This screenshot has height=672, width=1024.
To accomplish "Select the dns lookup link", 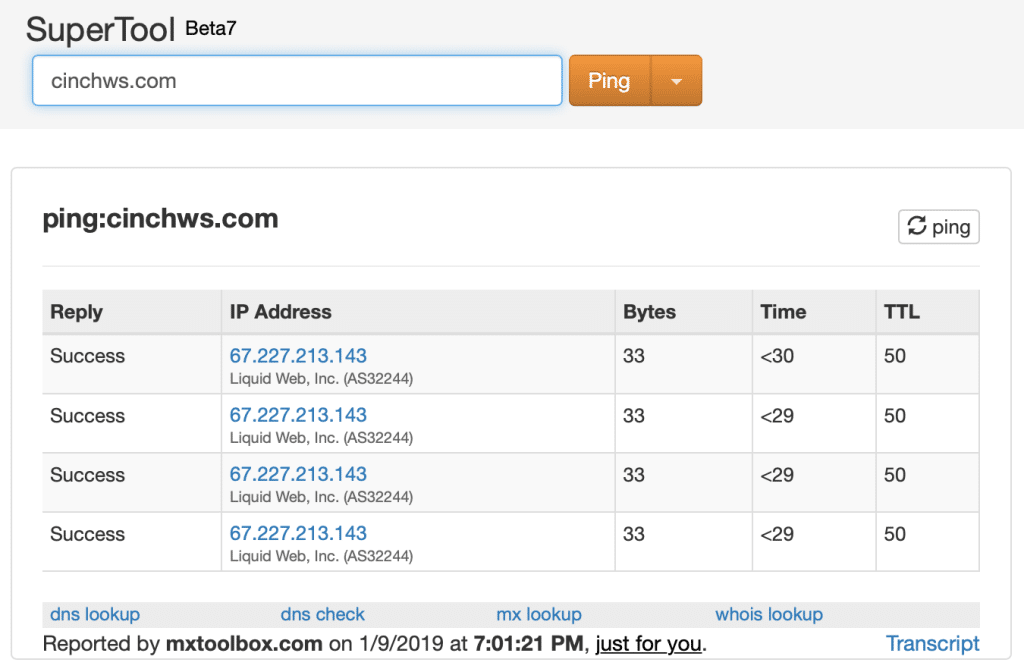I will tap(95, 614).
